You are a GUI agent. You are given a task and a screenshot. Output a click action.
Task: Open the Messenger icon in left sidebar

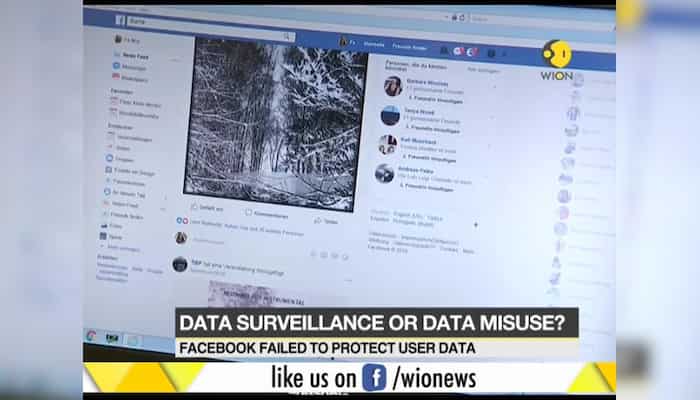click(117, 66)
